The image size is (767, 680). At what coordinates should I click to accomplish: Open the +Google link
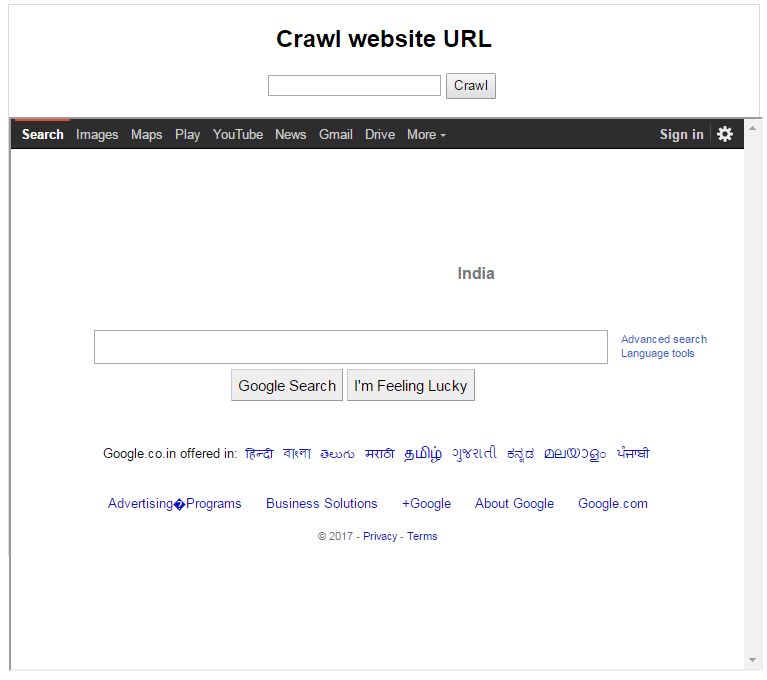427,503
